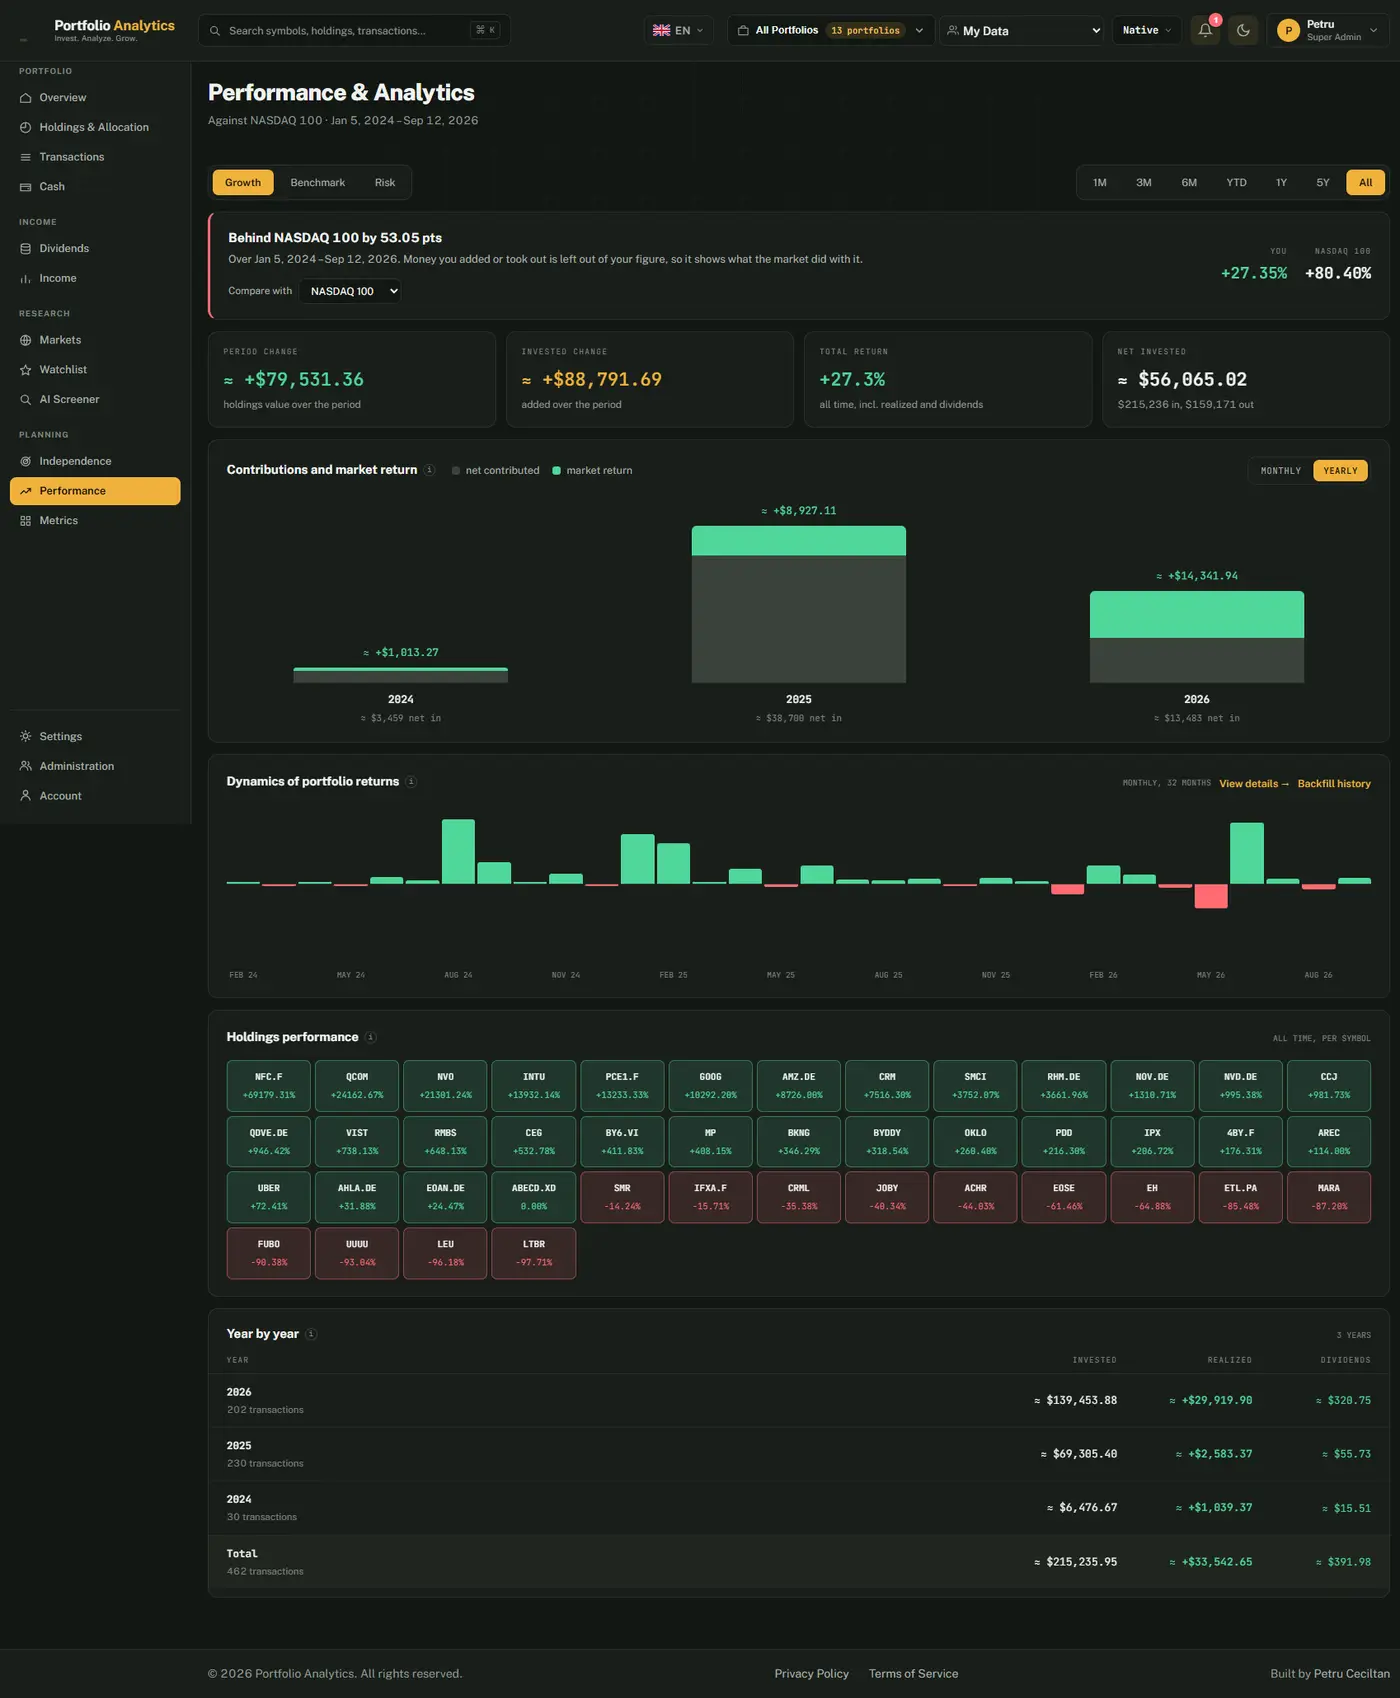This screenshot has width=1400, height=1698.
Task: Open notifications bell icon
Action: [1205, 30]
